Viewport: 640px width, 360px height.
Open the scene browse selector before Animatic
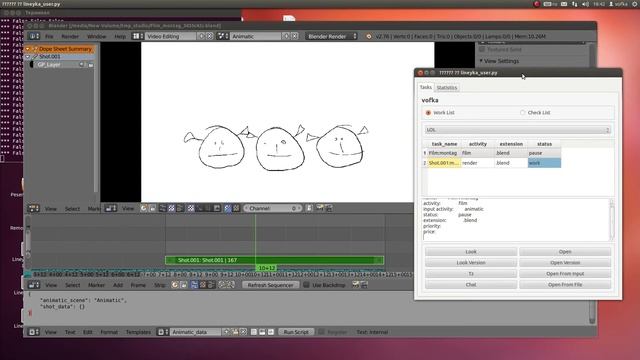[223, 36]
